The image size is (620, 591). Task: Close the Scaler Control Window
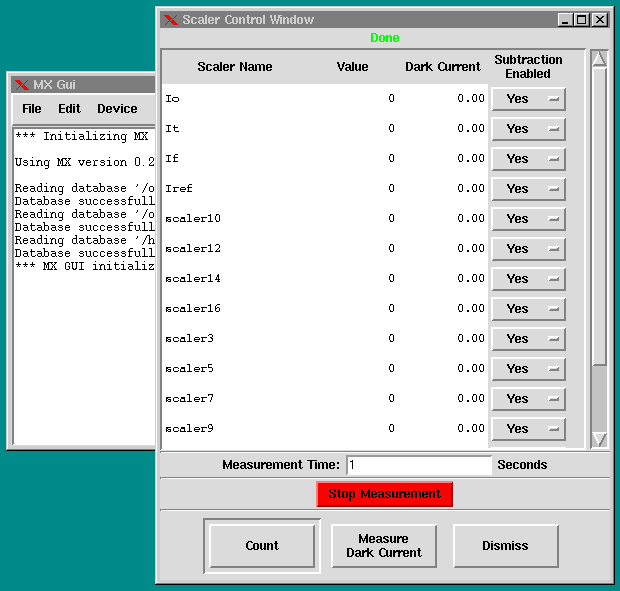tap(599, 19)
